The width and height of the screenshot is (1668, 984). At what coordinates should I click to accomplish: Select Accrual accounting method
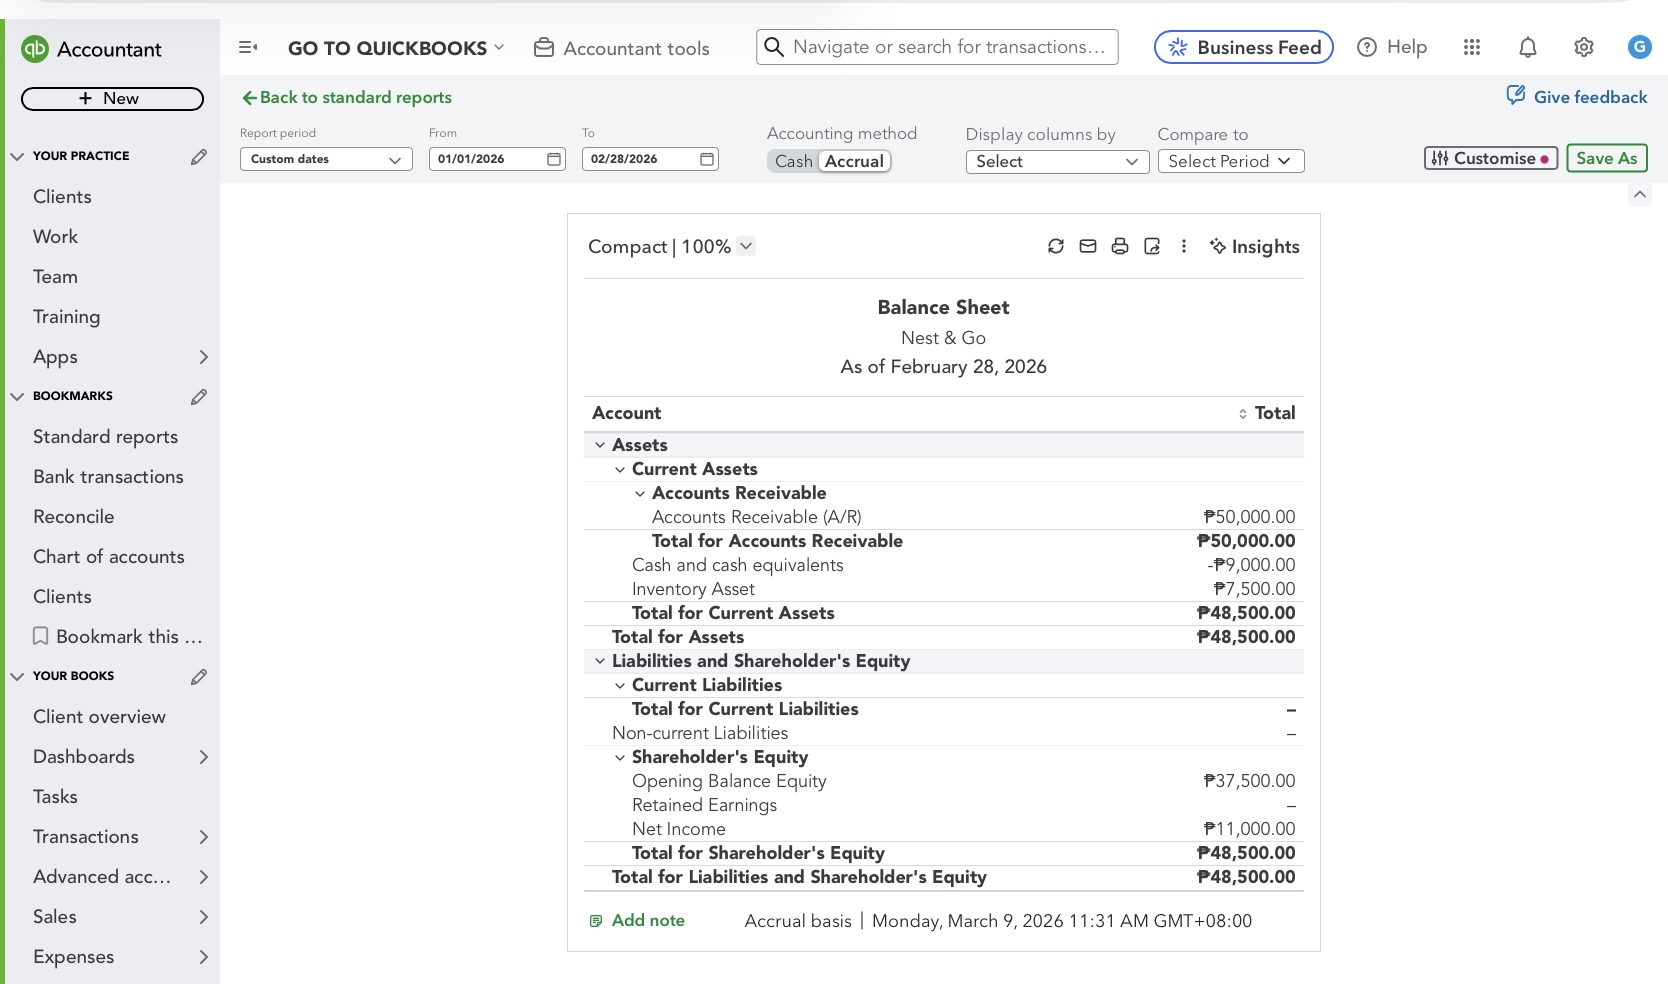point(854,161)
